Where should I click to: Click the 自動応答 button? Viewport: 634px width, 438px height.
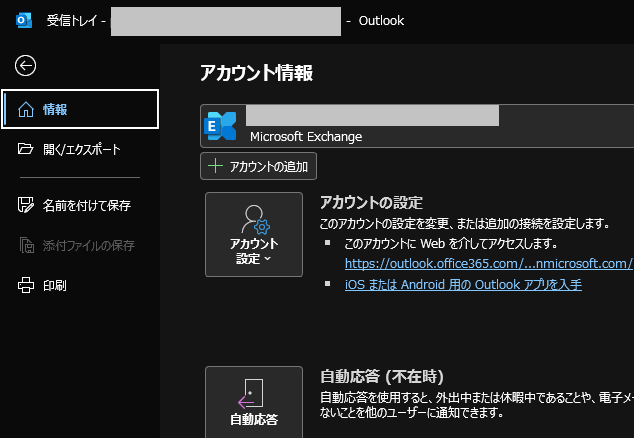click(x=254, y=402)
